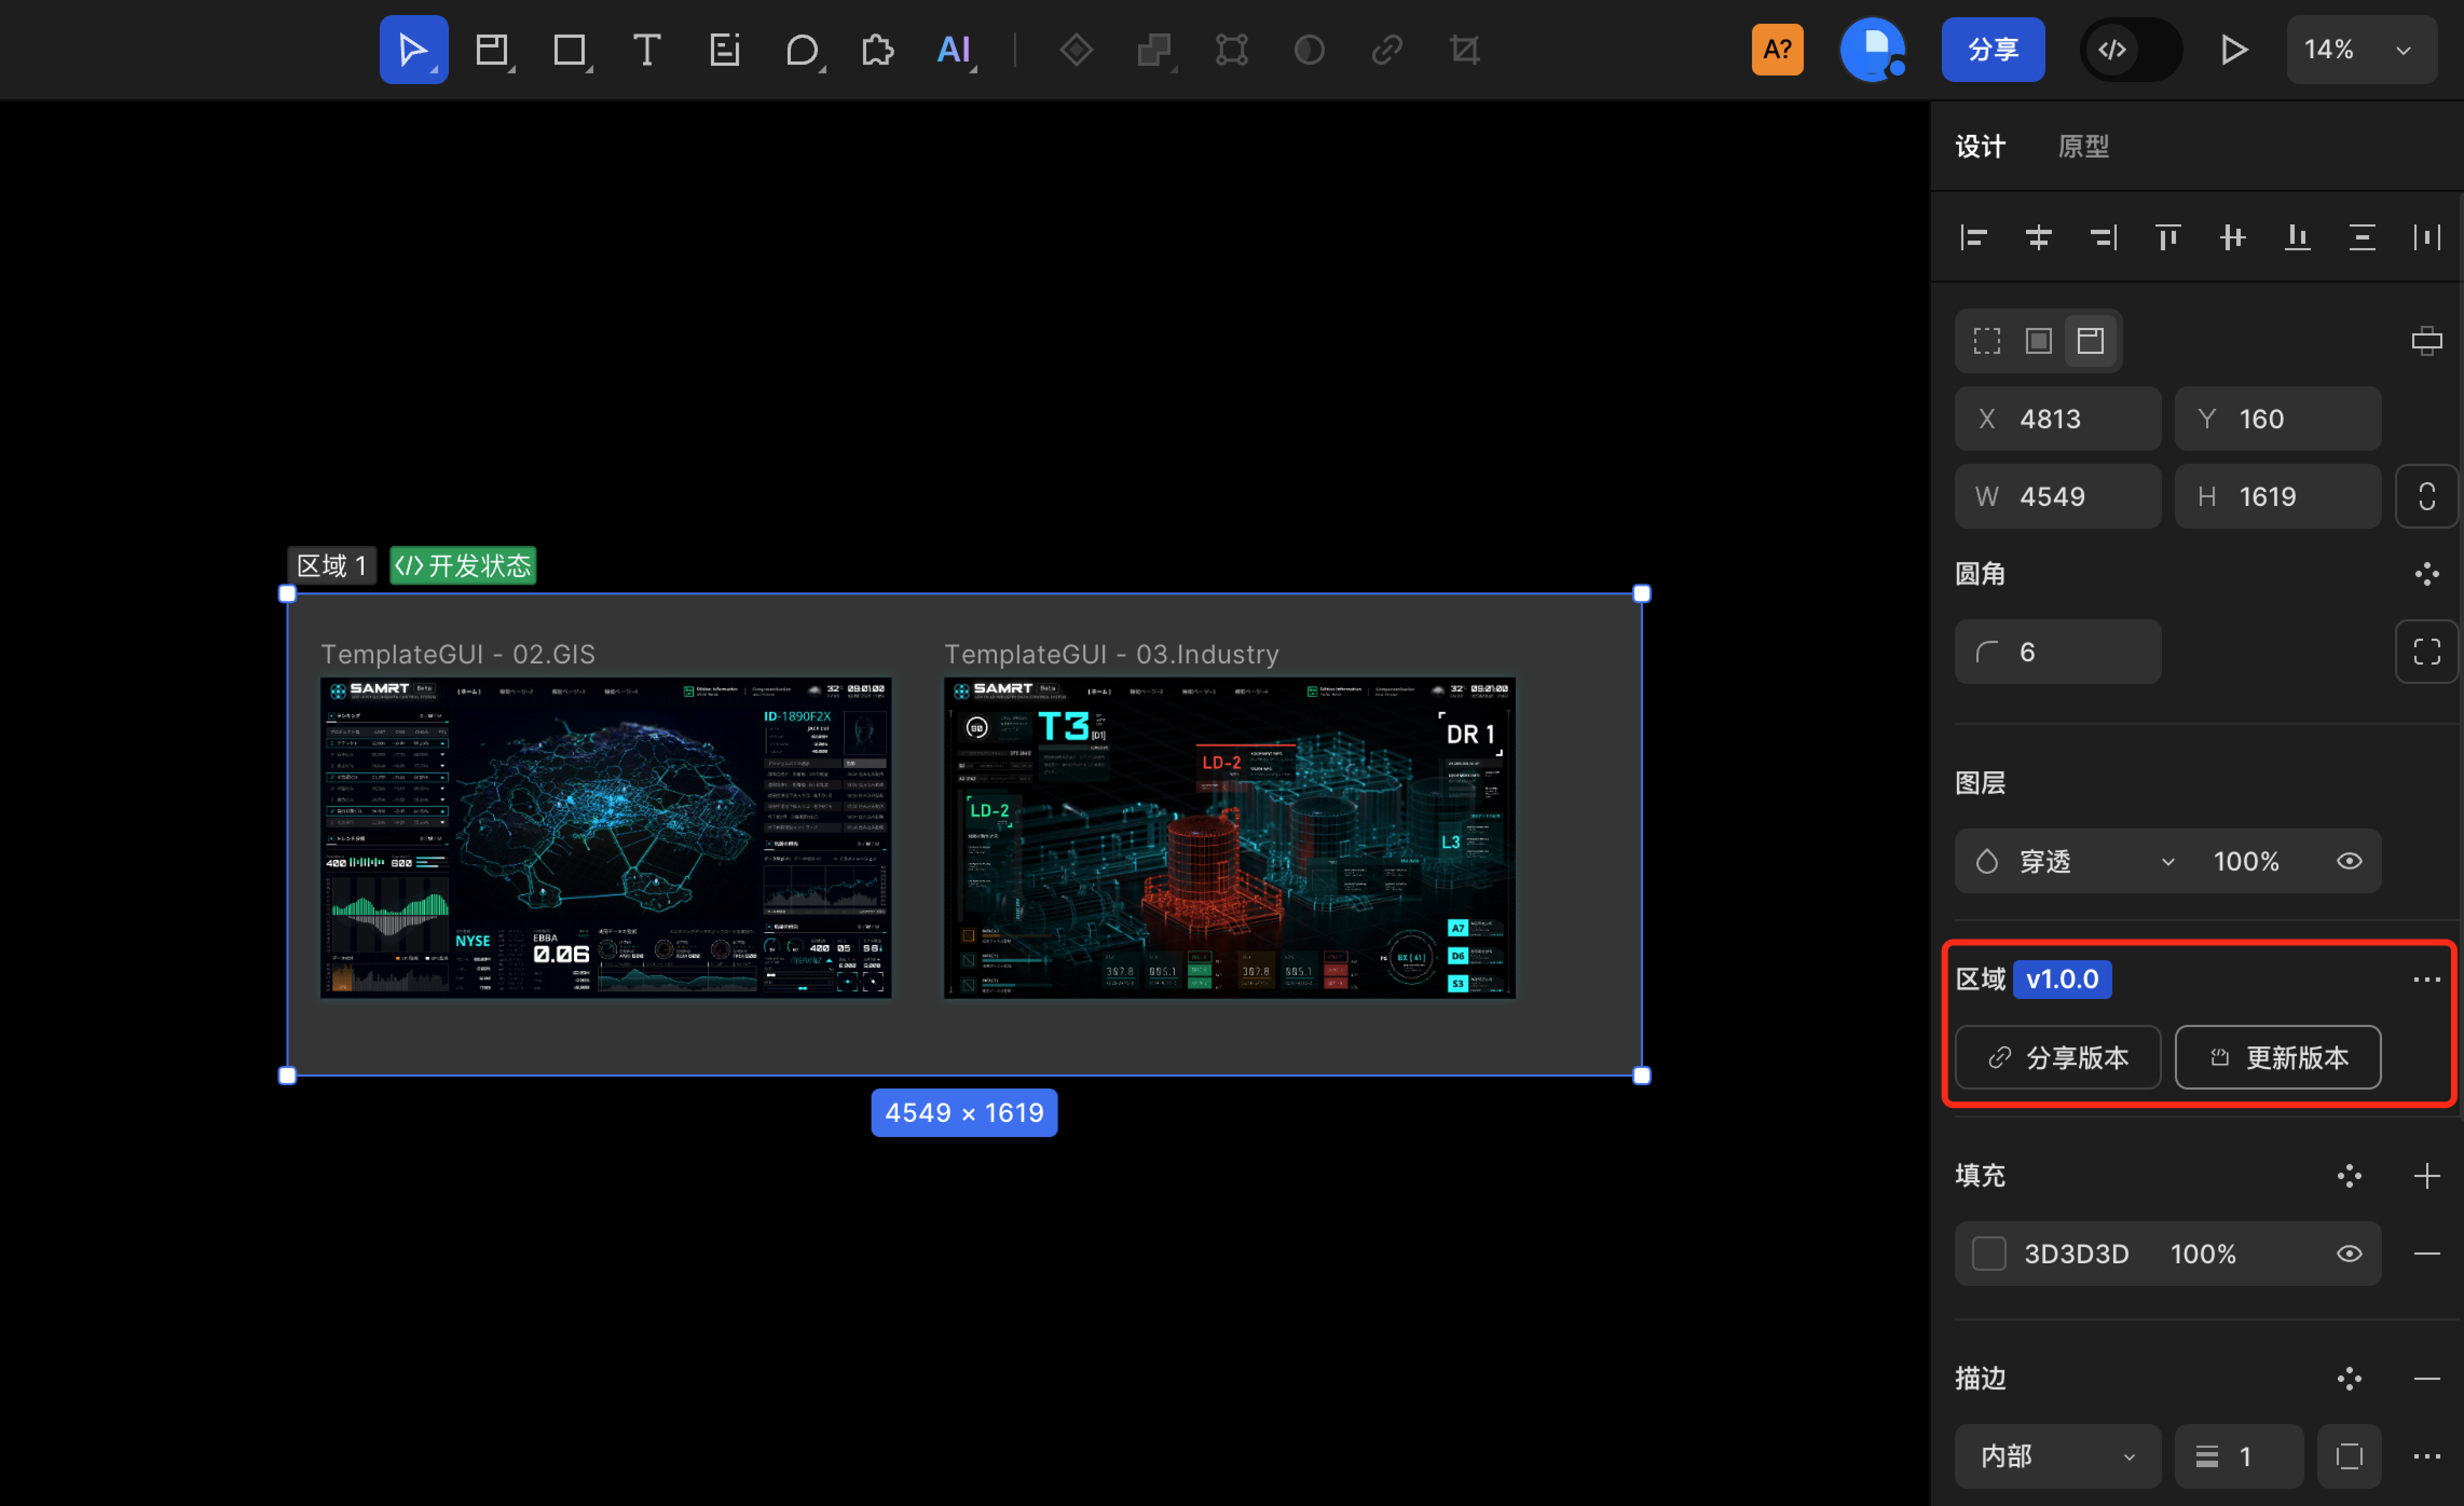This screenshot has width=2464, height=1506.
Task: Remove the 3D3D3D fill
Action: pyautogui.click(x=2427, y=1254)
